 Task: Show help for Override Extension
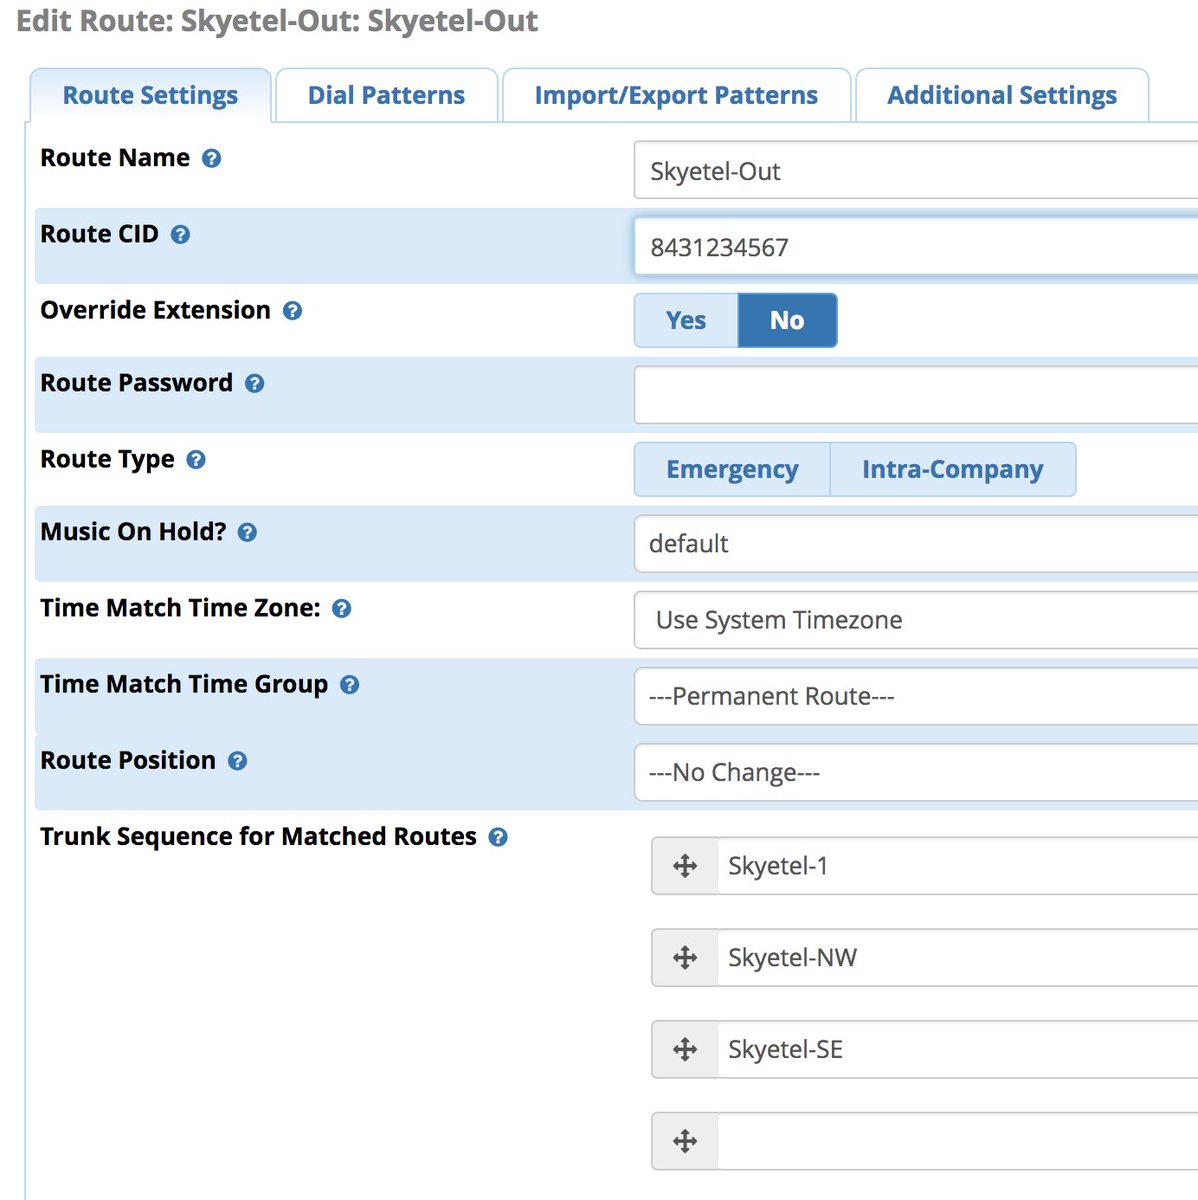292,310
